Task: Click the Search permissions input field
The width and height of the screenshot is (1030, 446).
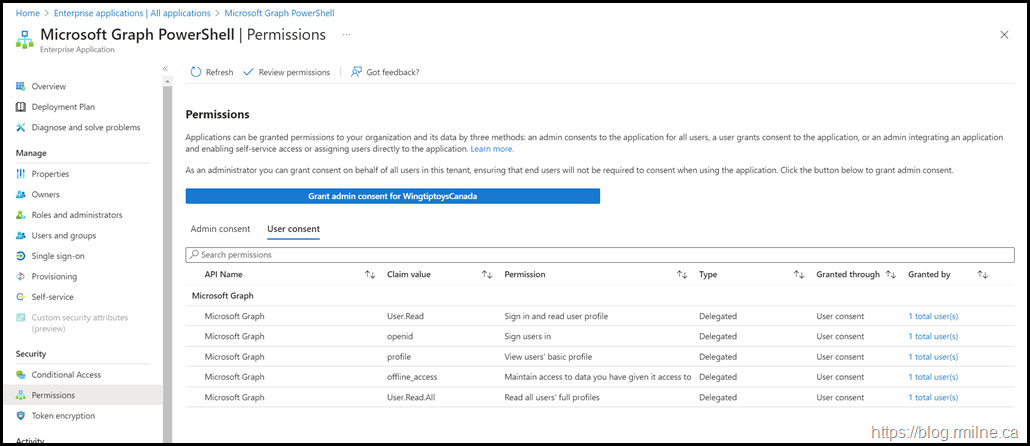Action: click(x=600, y=255)
